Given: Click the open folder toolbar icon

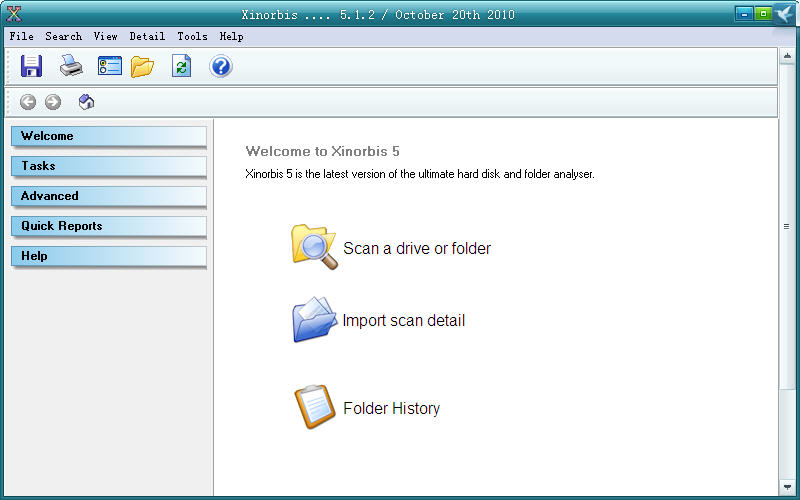Looking at the screenshot, I should (143, 67).
